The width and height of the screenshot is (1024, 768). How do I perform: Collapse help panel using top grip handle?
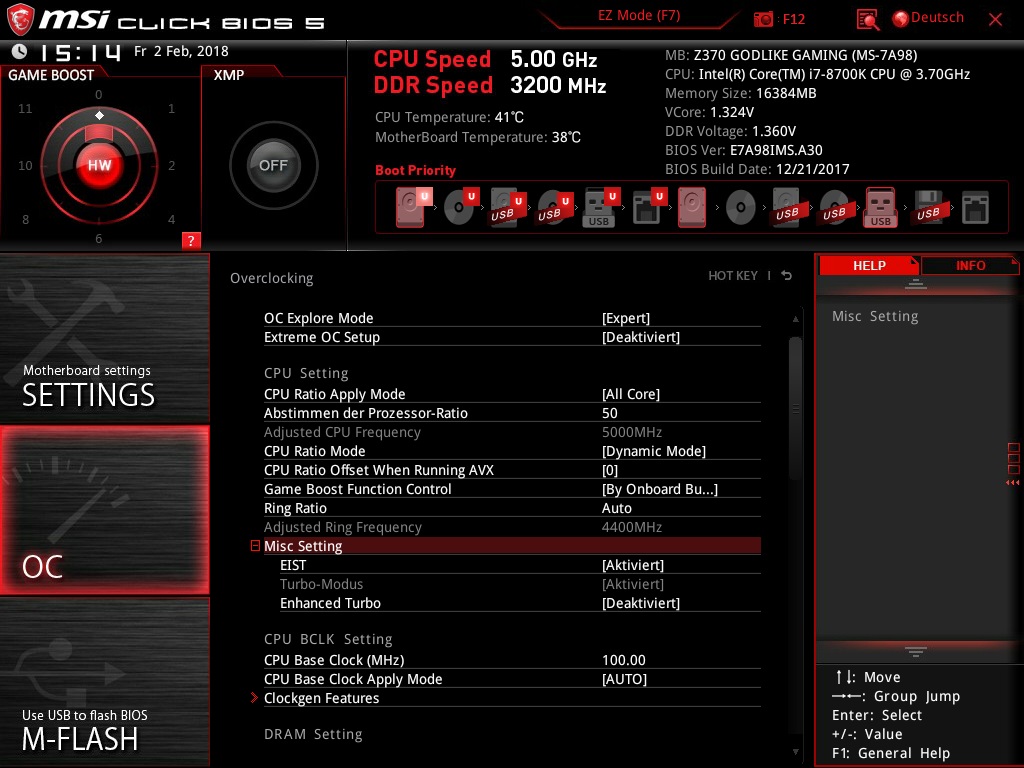(x=916, y=283)
